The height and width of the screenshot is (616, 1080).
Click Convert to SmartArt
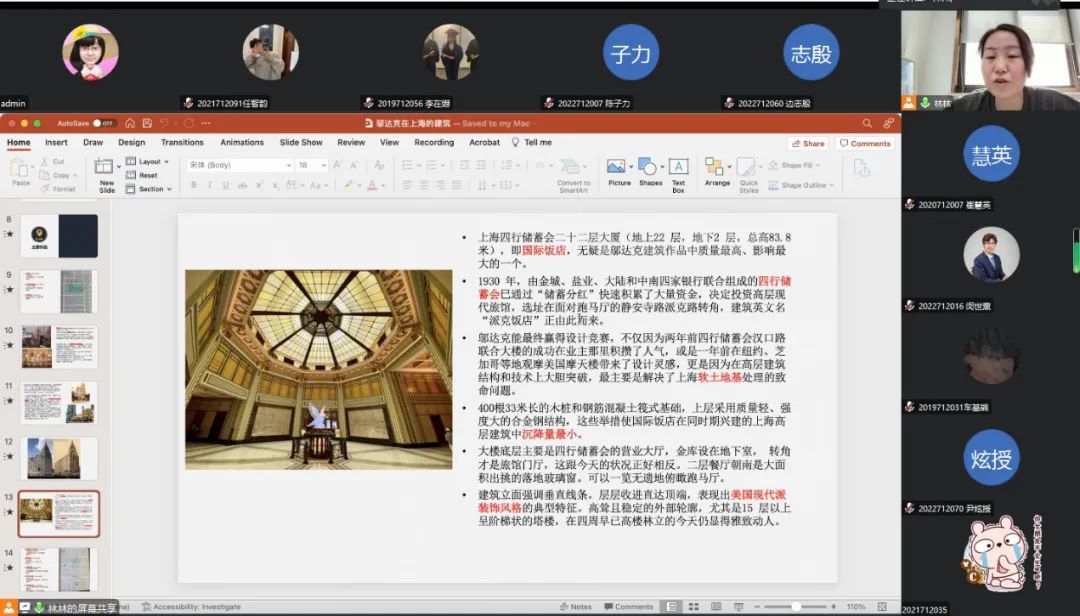coord(573,170)
